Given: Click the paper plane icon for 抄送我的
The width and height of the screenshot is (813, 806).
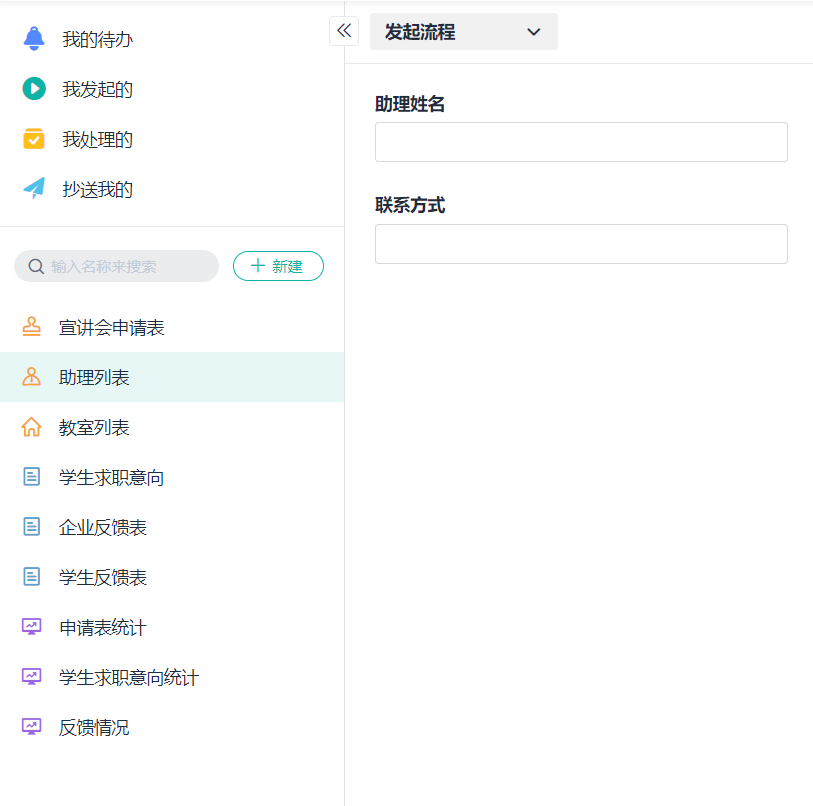Looking at the screenshot, I should (34, 189).
